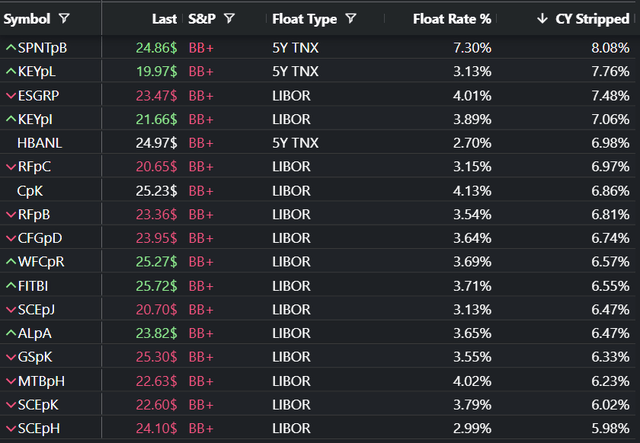The height and width of the screenshot is (443, 640).
Task: Sort by the Symbol column header
Action: [x=27, y=19]
